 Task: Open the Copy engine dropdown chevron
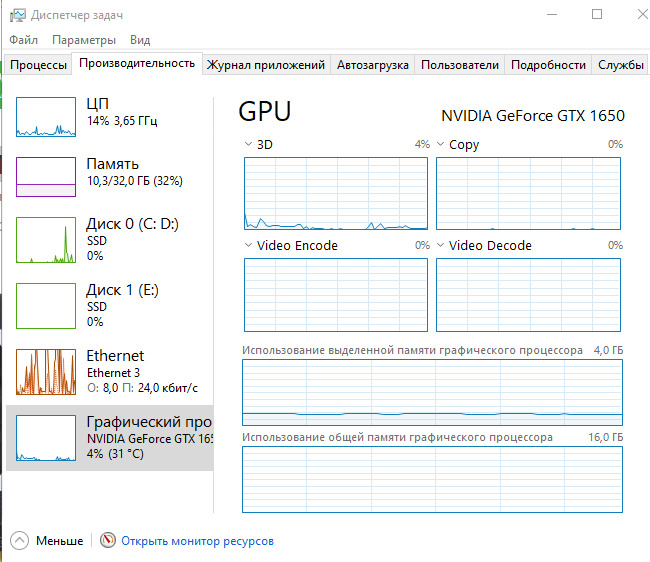tap(441, 145)
